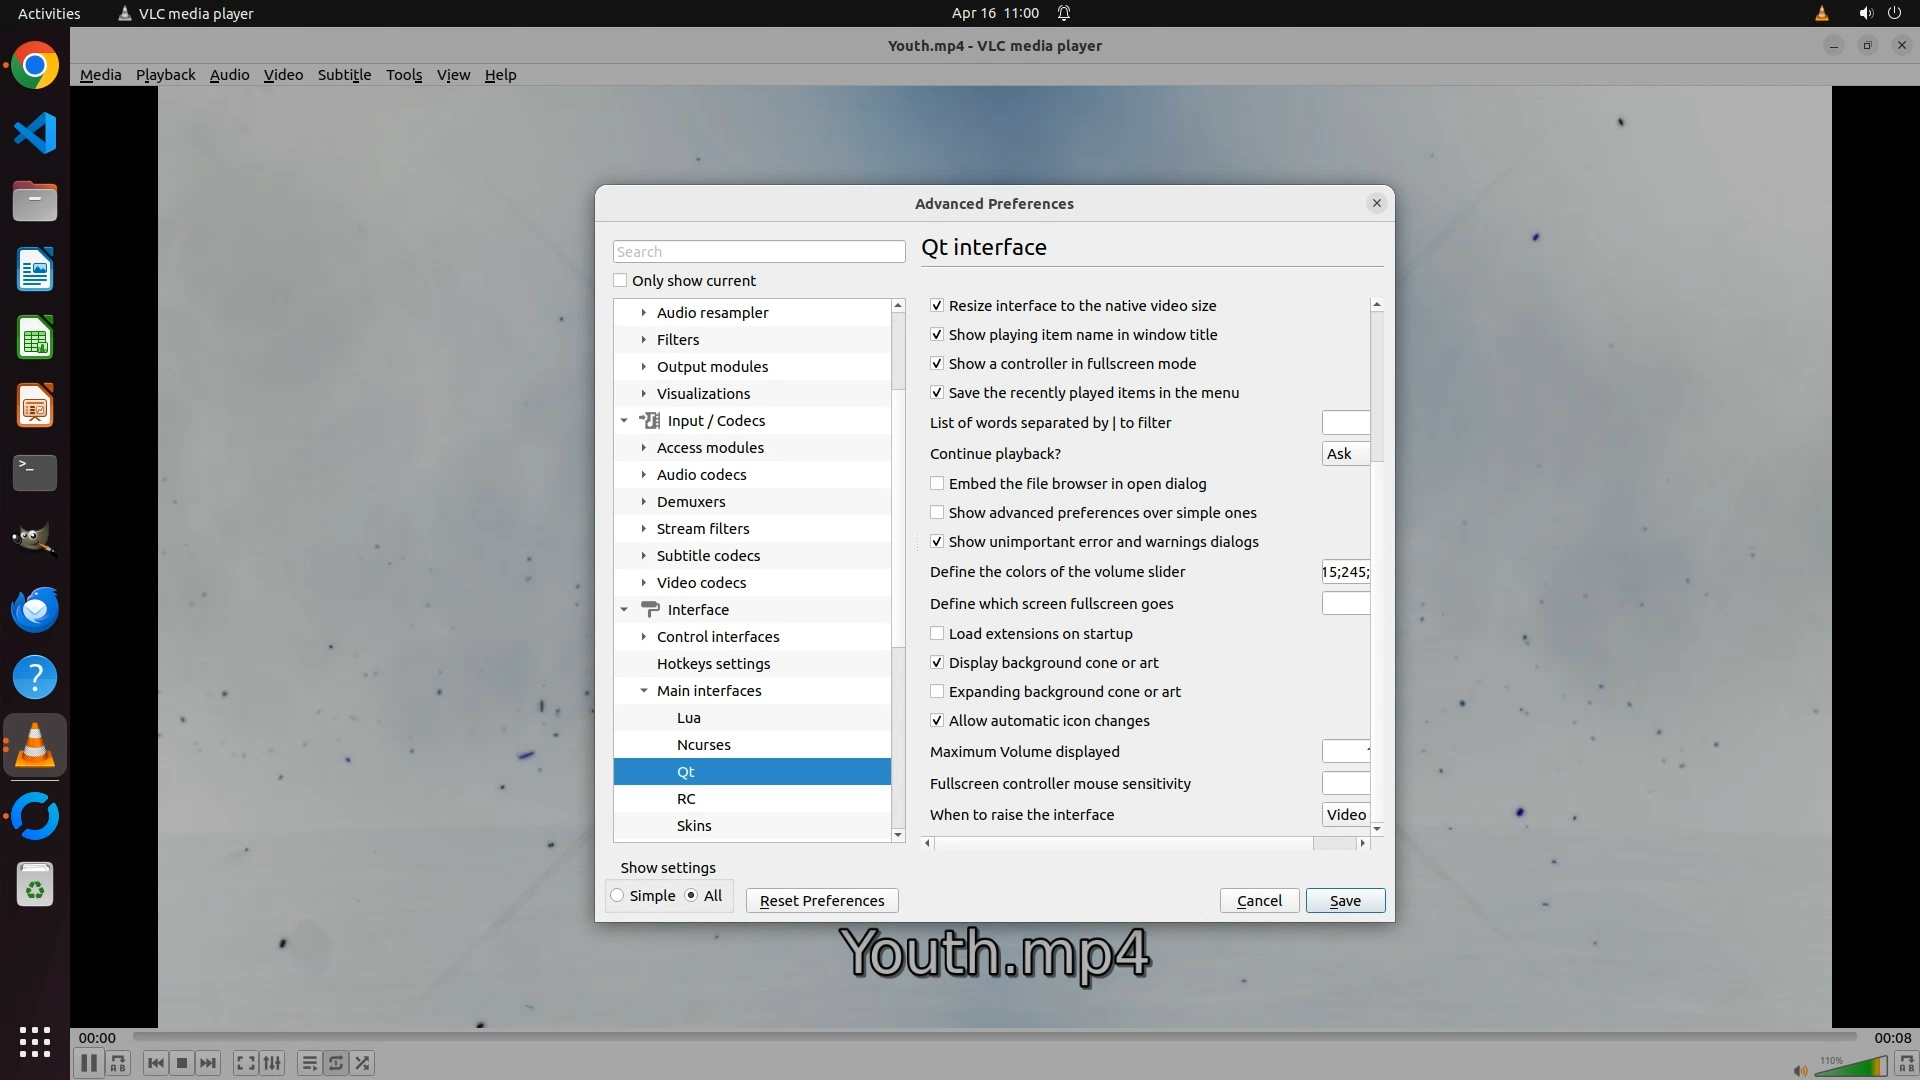1920x1080 pixels.
Task: Mute via the volume speaker icon
Action: tap(1800, 1070)
